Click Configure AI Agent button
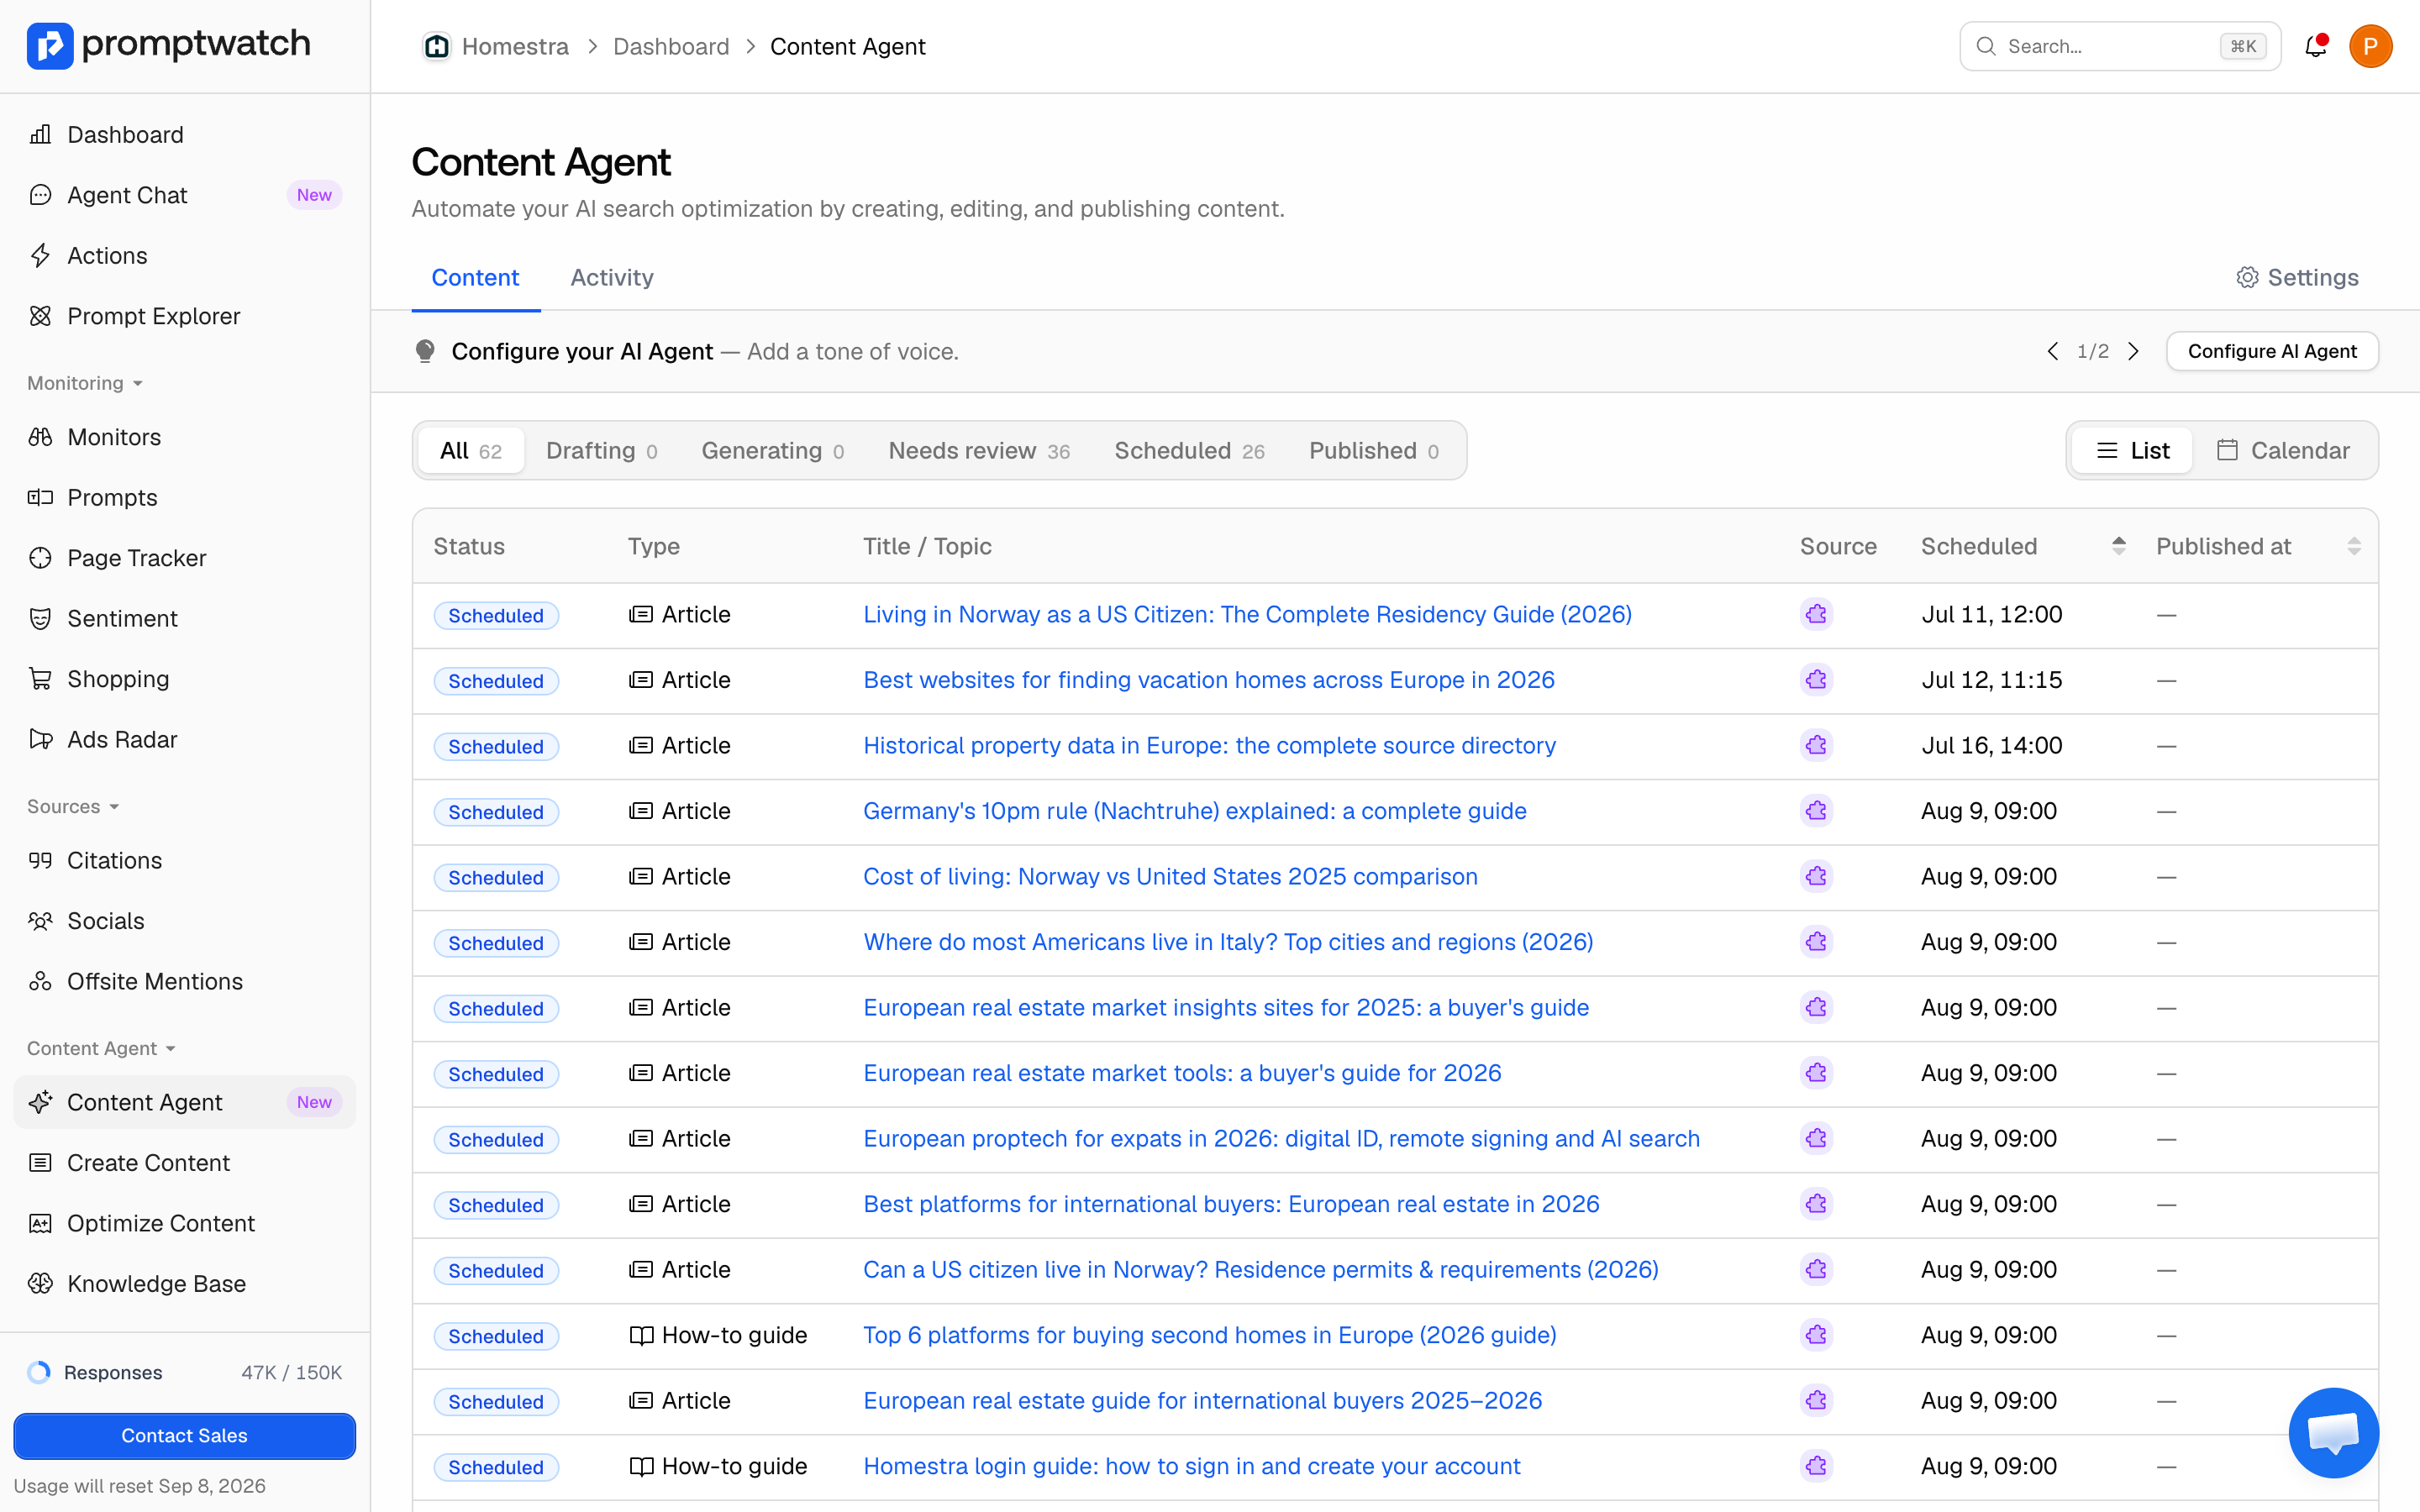The height and width of the screenshot is (1512, 2420). (2272, 351)
